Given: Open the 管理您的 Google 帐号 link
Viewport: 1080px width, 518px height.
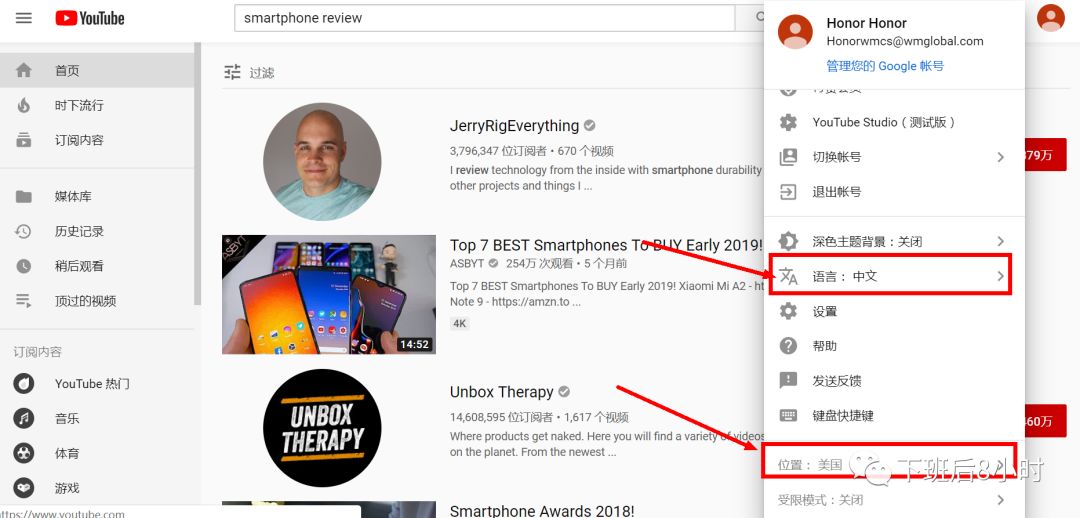Looking at the screenshot, I should coord(885,66).
